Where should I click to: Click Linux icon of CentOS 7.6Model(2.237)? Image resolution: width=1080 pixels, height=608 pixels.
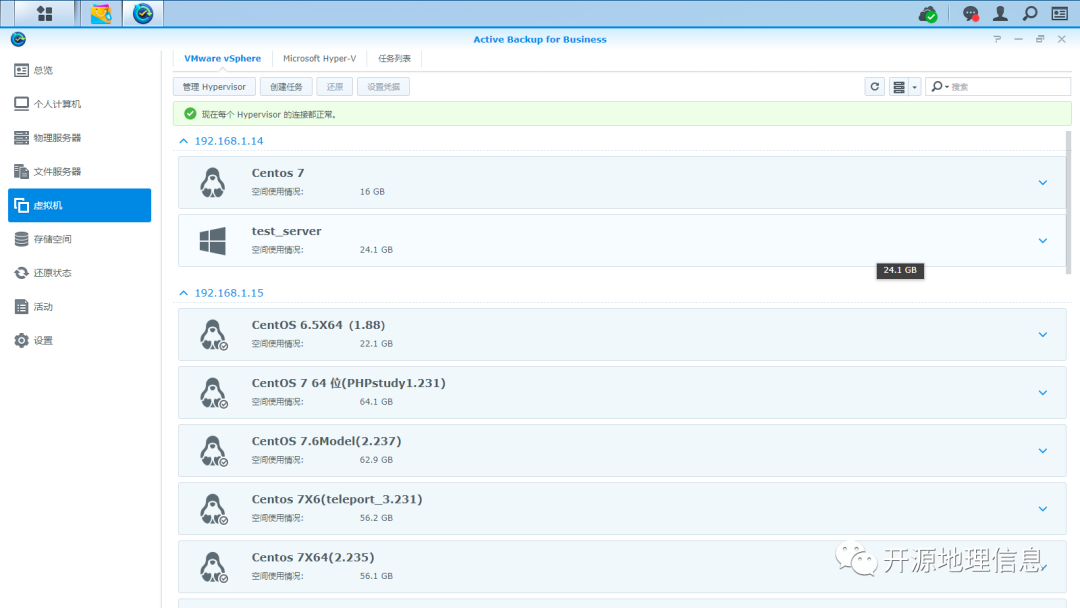tap(213, 450)
